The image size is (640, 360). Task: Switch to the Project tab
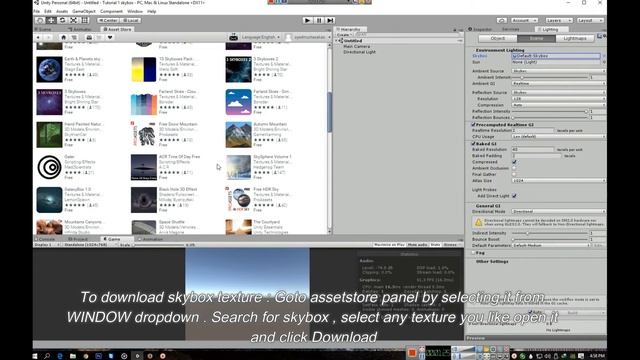(x=78, y=239)
